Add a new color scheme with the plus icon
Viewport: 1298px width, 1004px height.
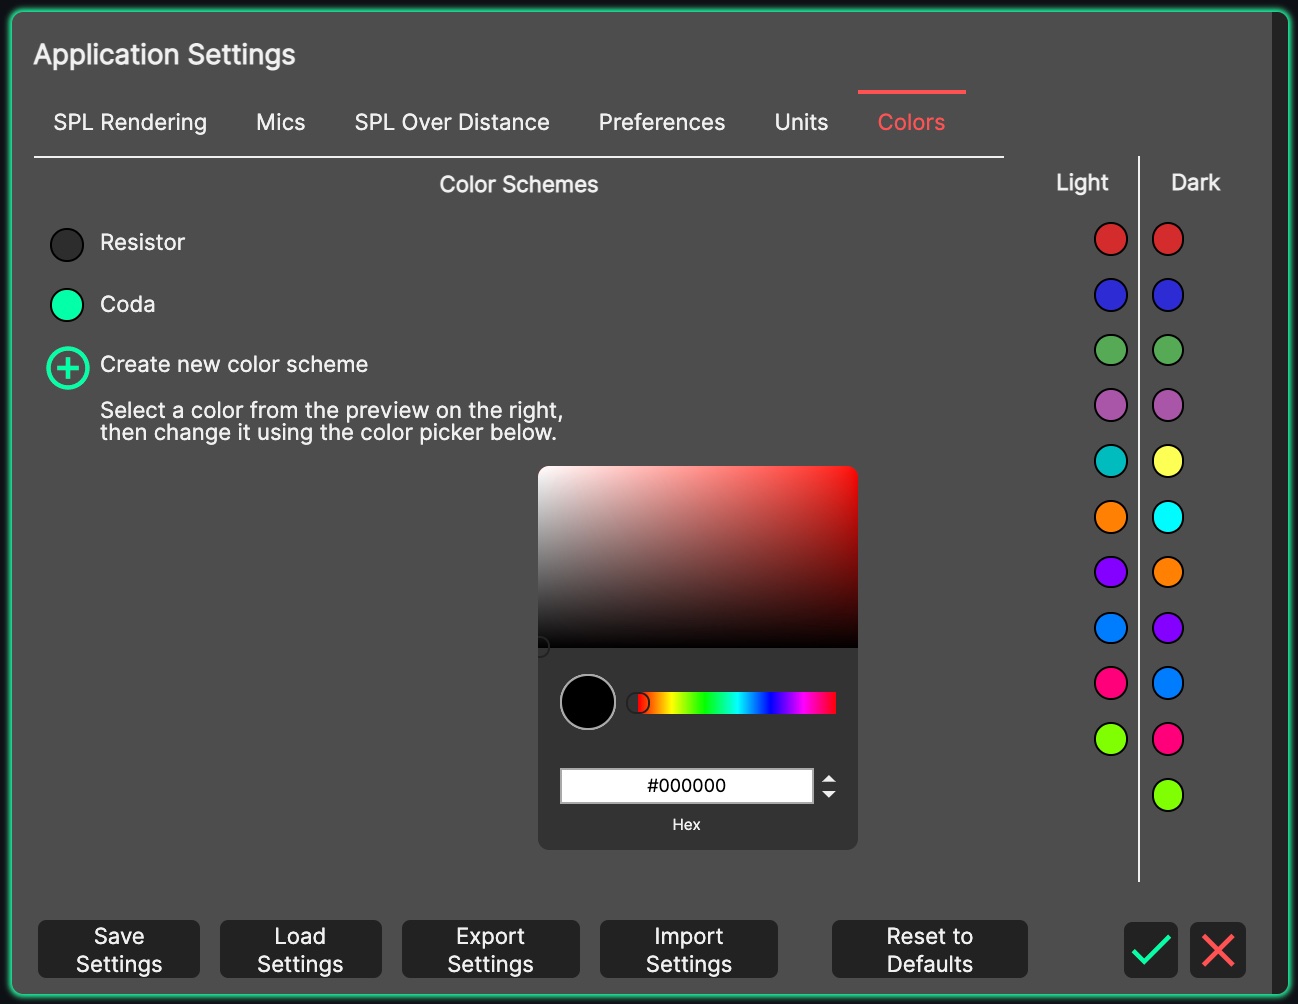(68, 368)
